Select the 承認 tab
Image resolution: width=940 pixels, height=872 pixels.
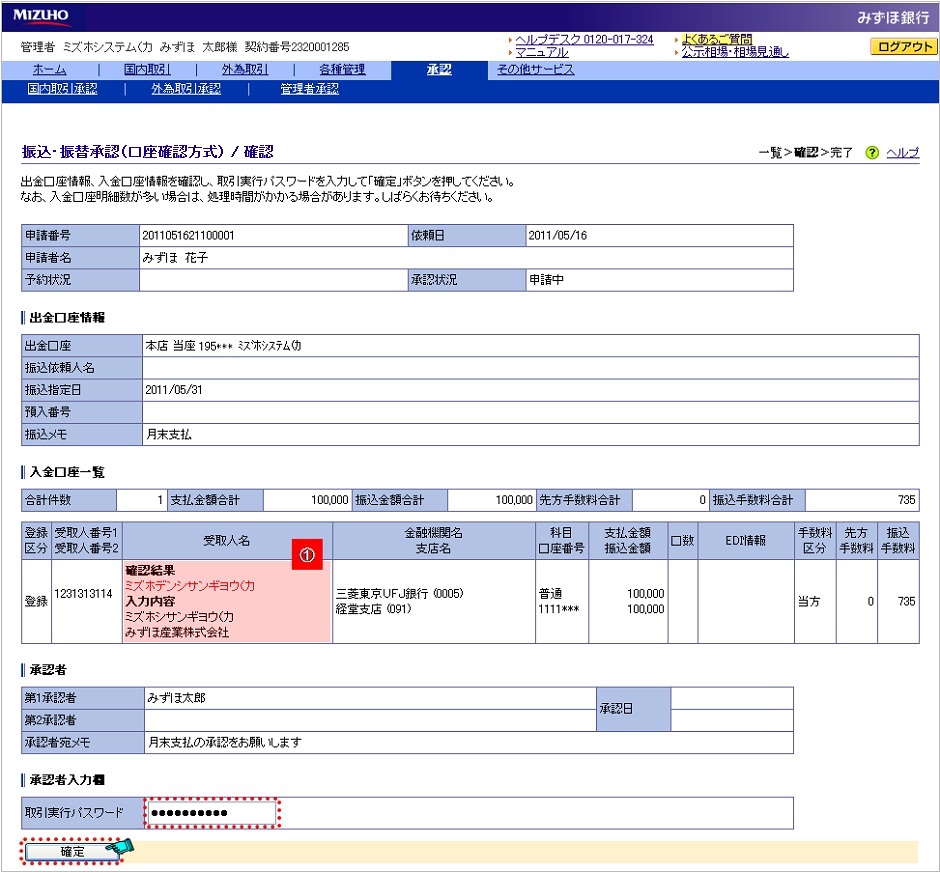coord(439,70)
